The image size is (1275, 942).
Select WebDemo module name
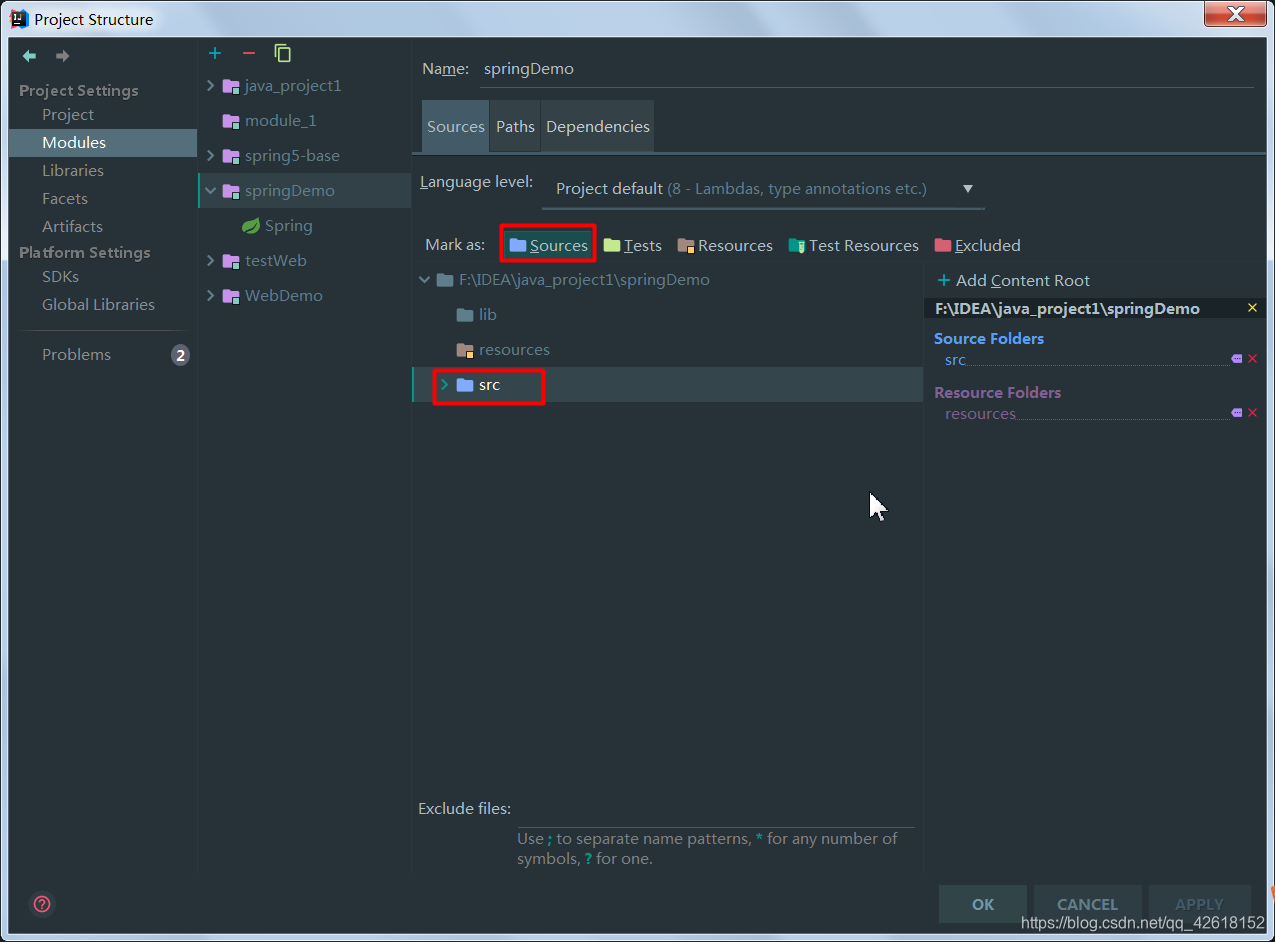(x=284, y=296)
